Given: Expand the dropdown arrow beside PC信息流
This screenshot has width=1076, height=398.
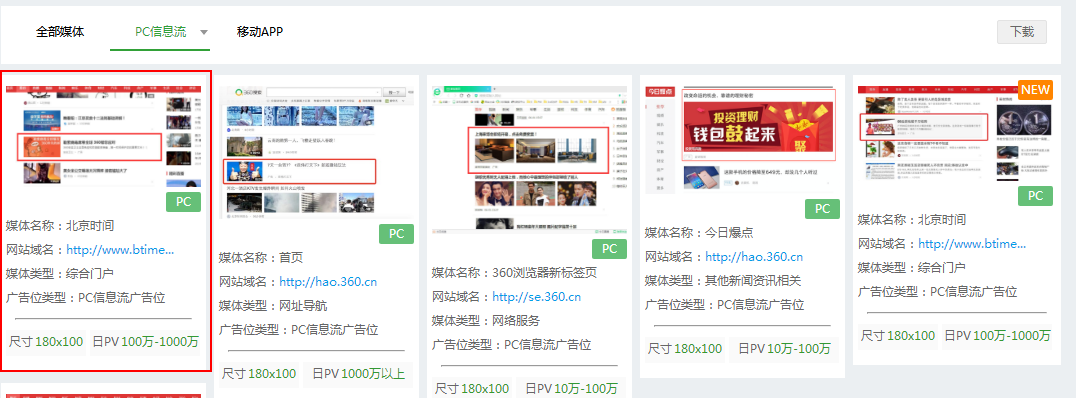Looking at the screenshot, I should (x=204, y=32).
